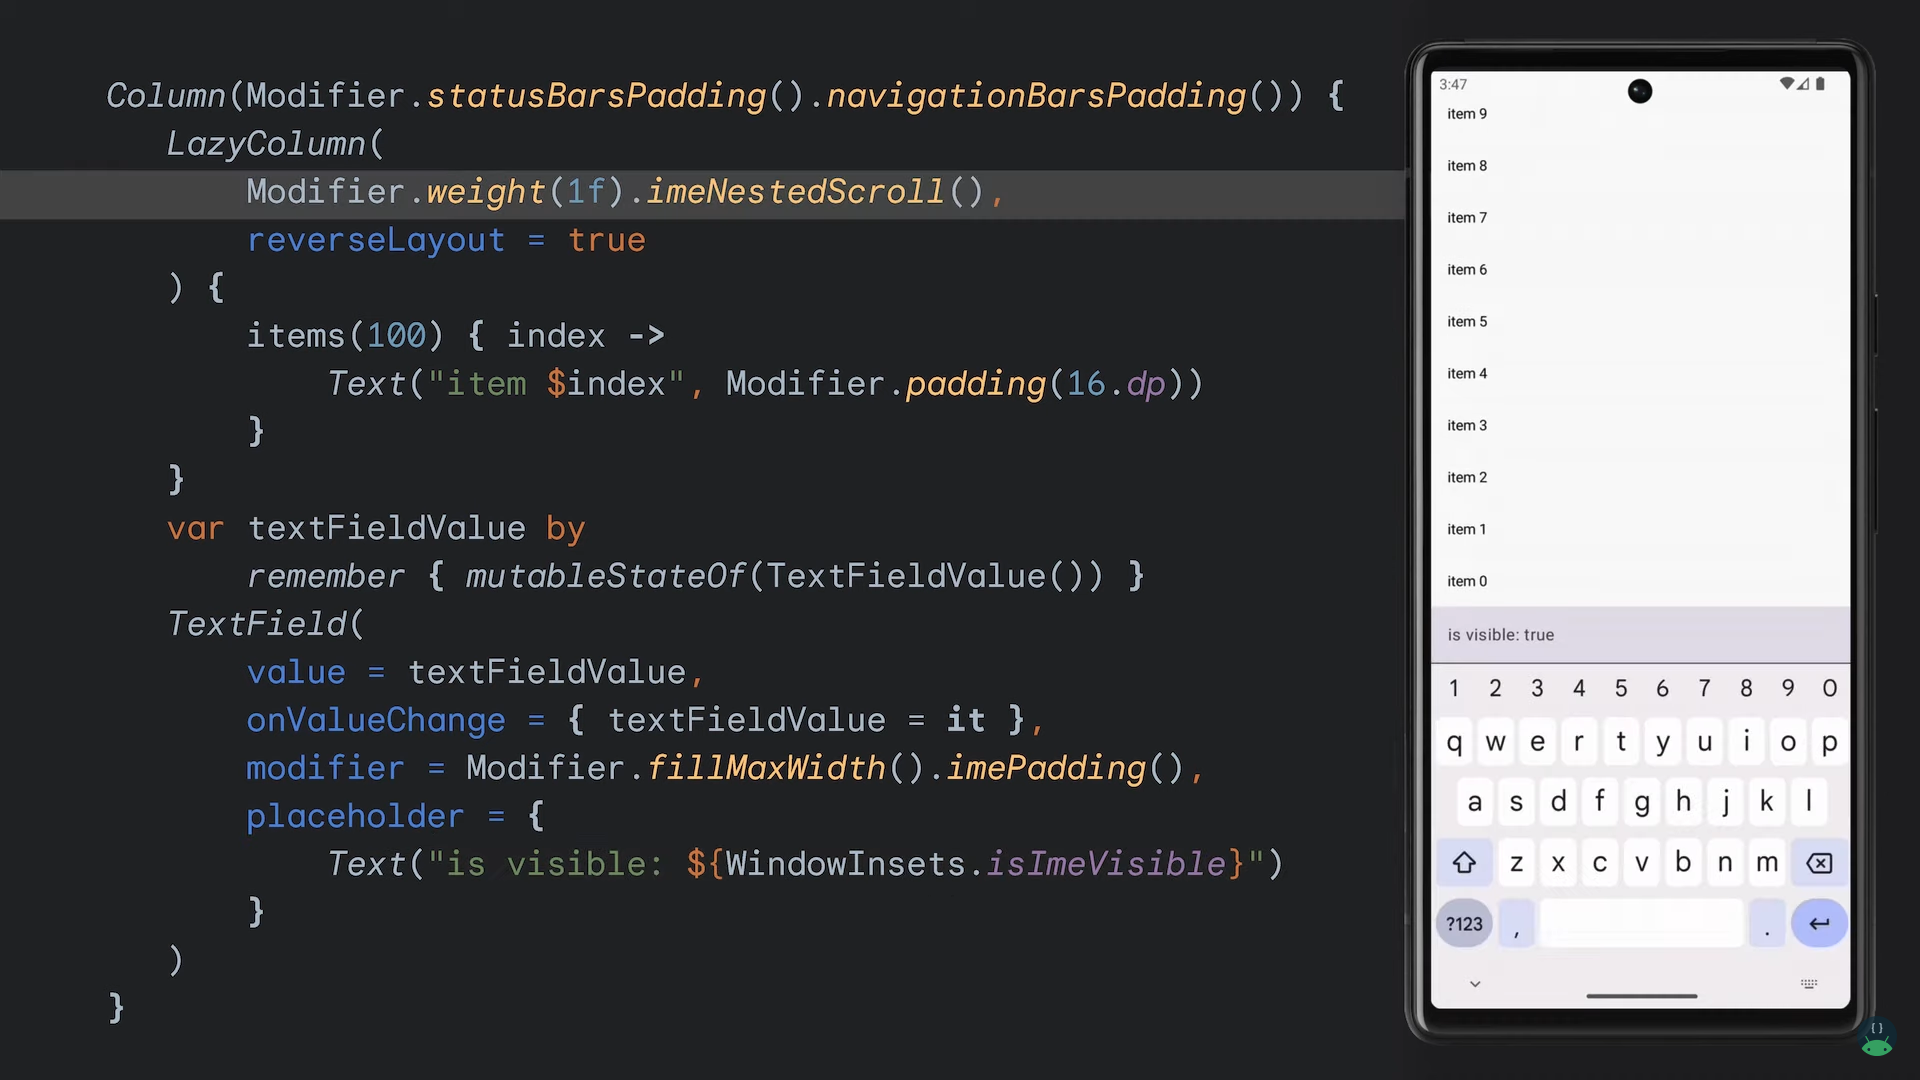The image size is (1920, 1080).
Task: Open symbols layout with the ?123 key
Action: 1464,923
